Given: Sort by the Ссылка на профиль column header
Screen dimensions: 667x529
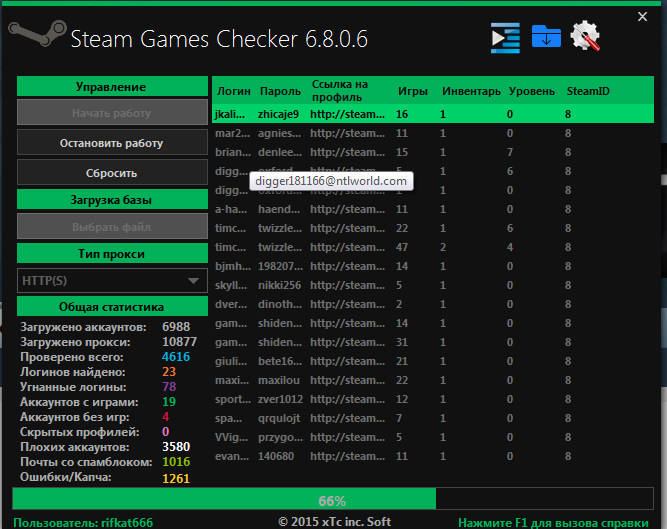Looking at the screenshot, I should point(339,91).
